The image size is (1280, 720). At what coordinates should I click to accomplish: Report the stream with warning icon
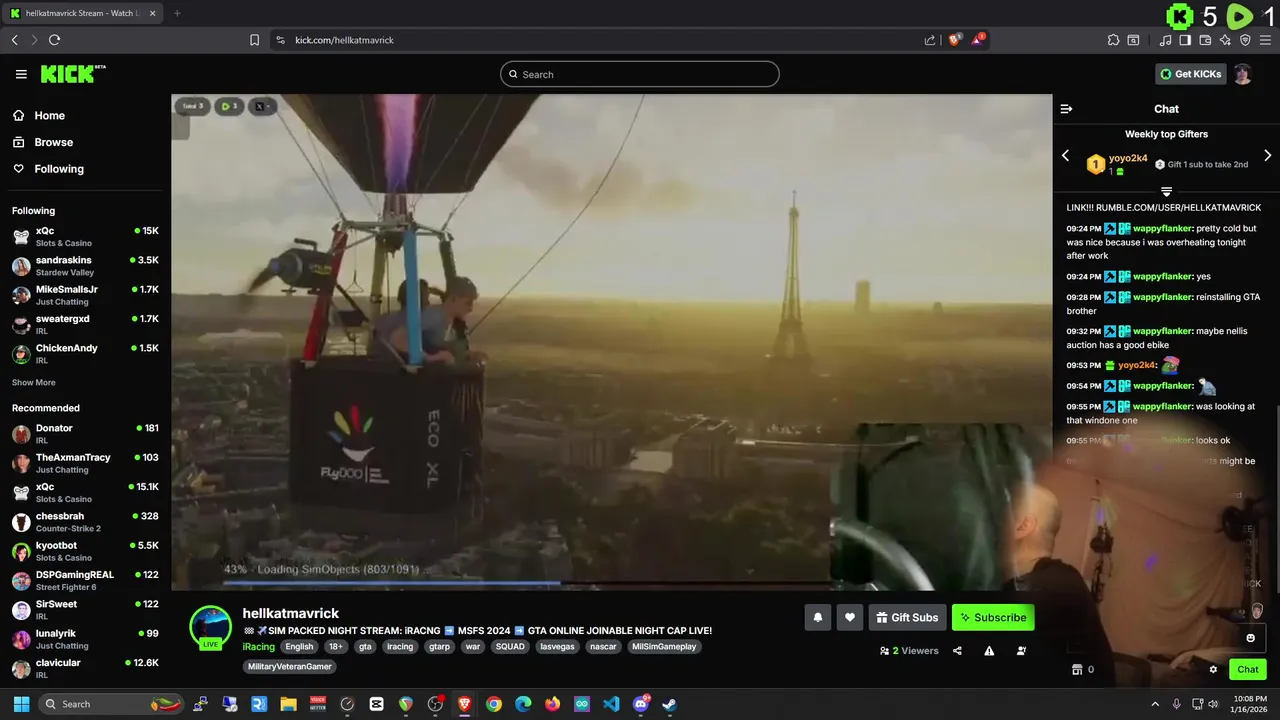[989, 651]
